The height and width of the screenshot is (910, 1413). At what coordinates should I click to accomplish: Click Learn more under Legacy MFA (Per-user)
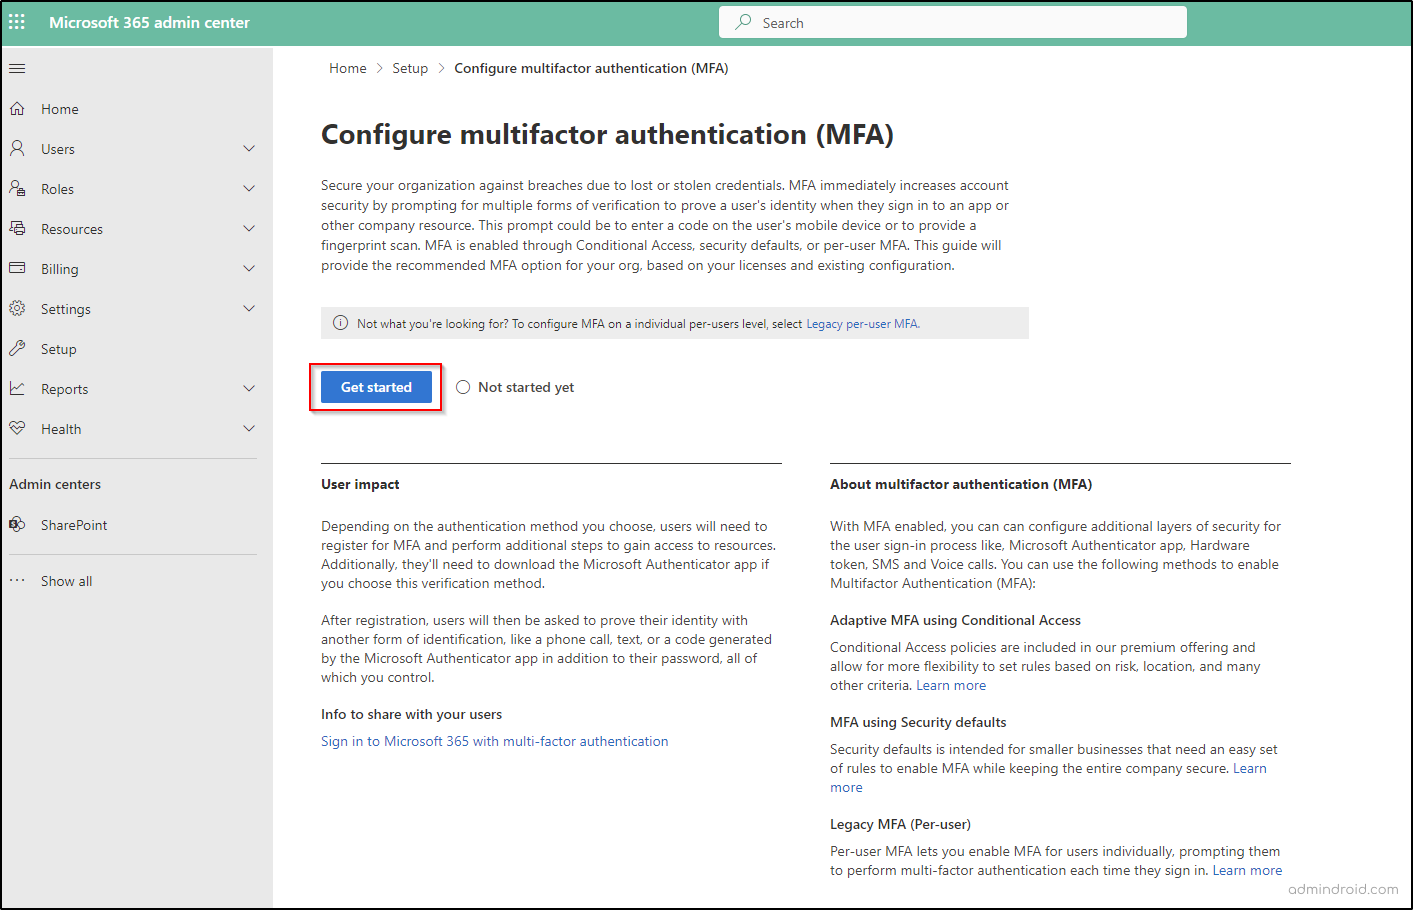pyautogui.click(x=1247, y=870)
